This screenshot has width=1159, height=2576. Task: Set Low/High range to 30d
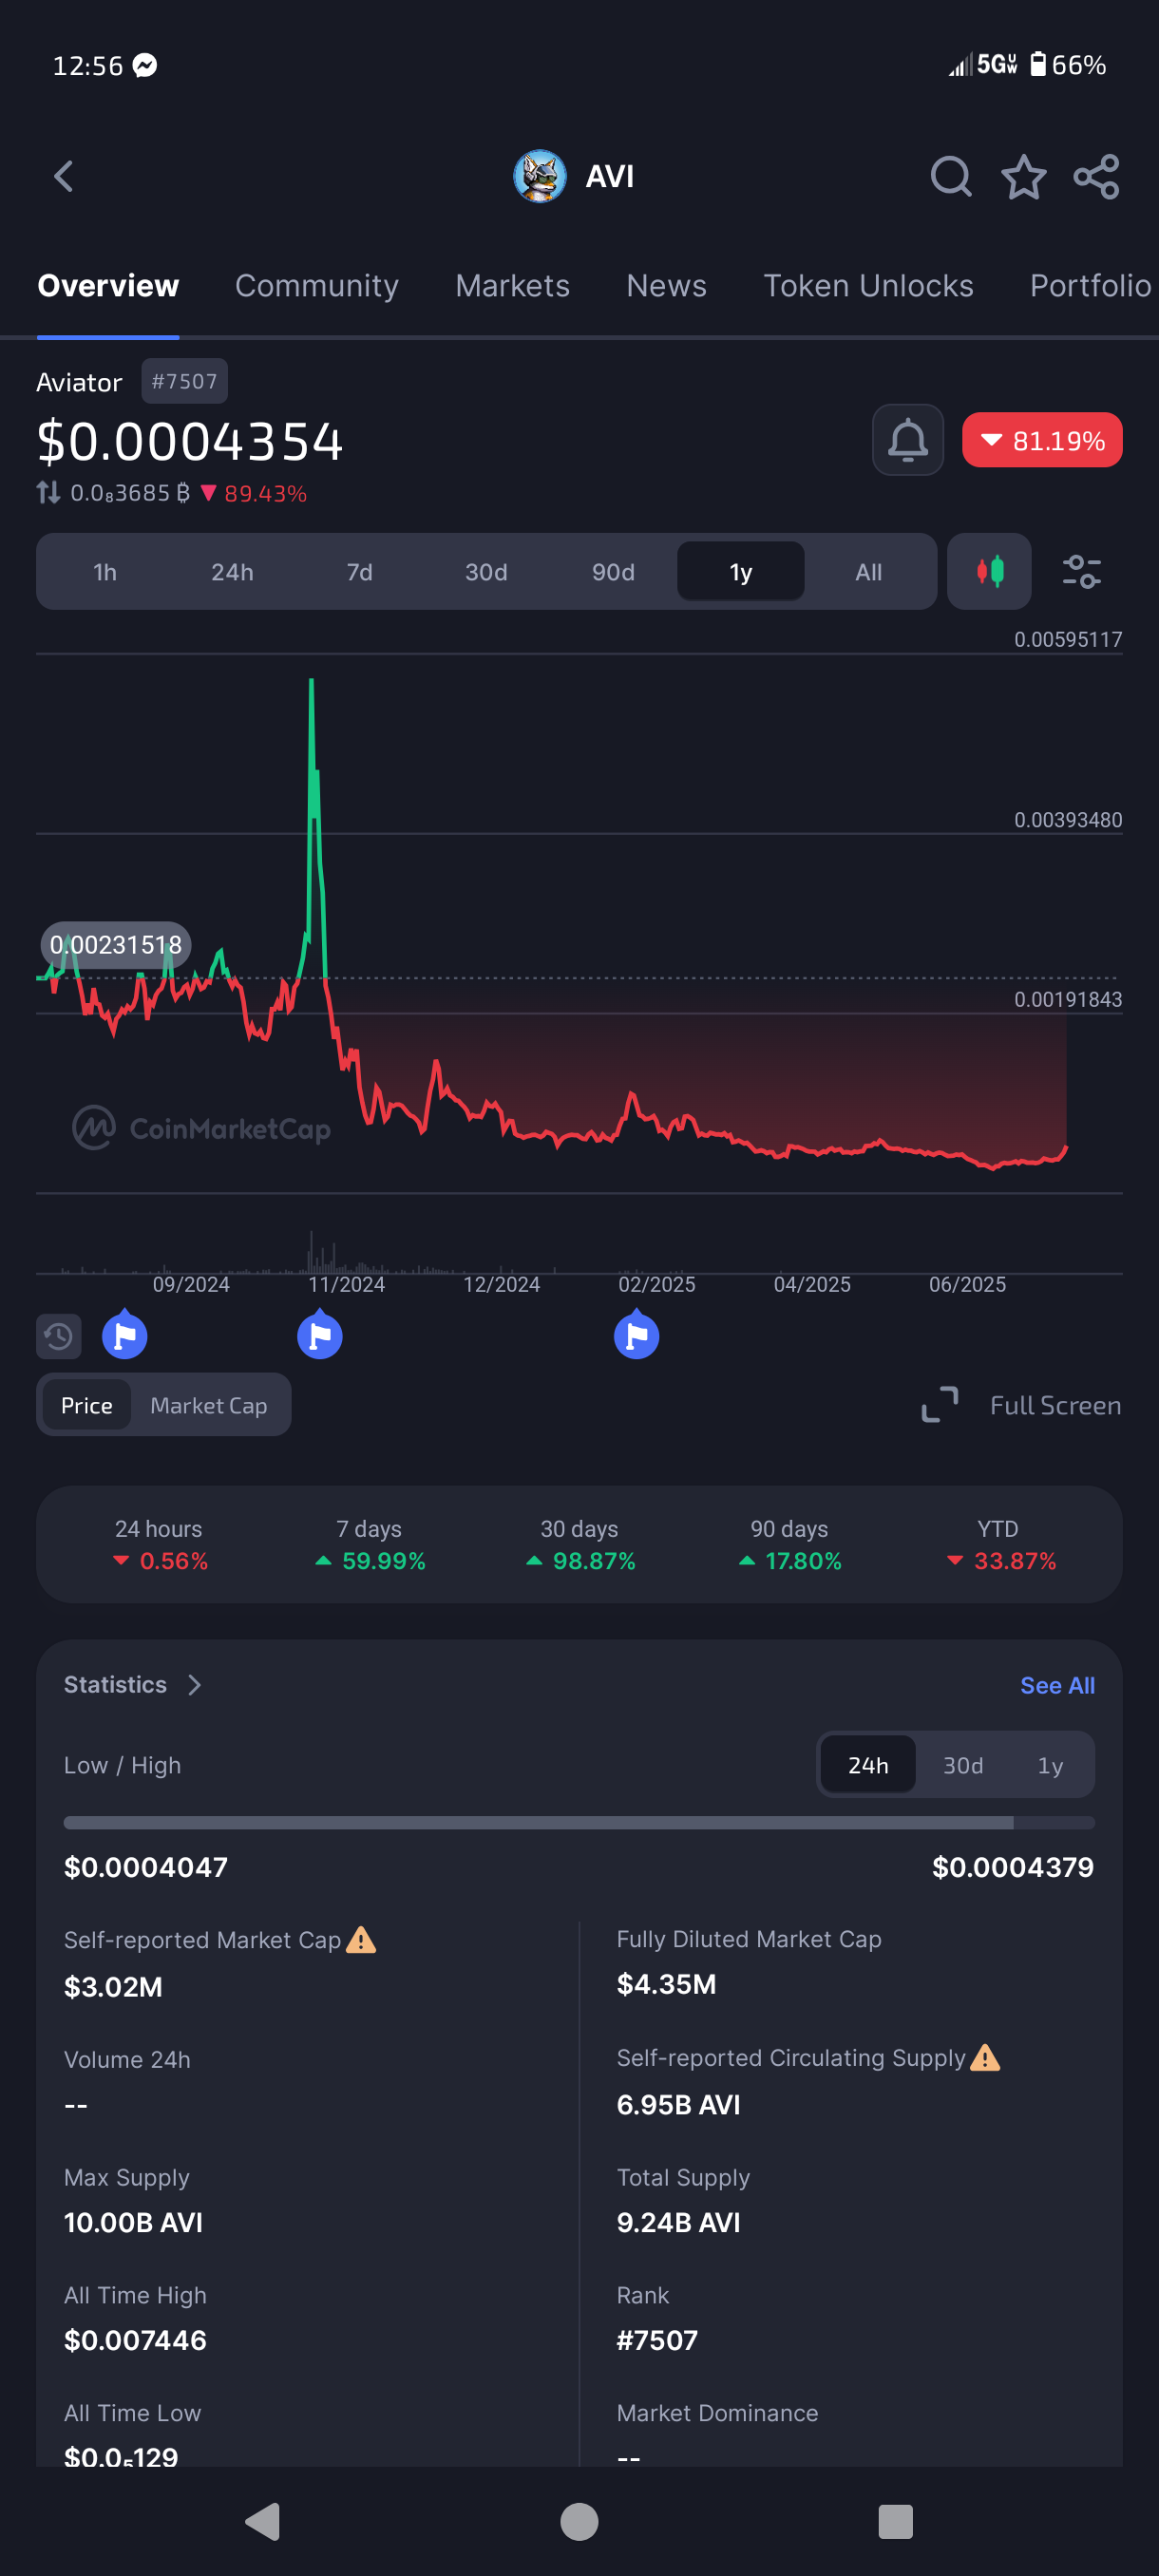(963, 1765)
